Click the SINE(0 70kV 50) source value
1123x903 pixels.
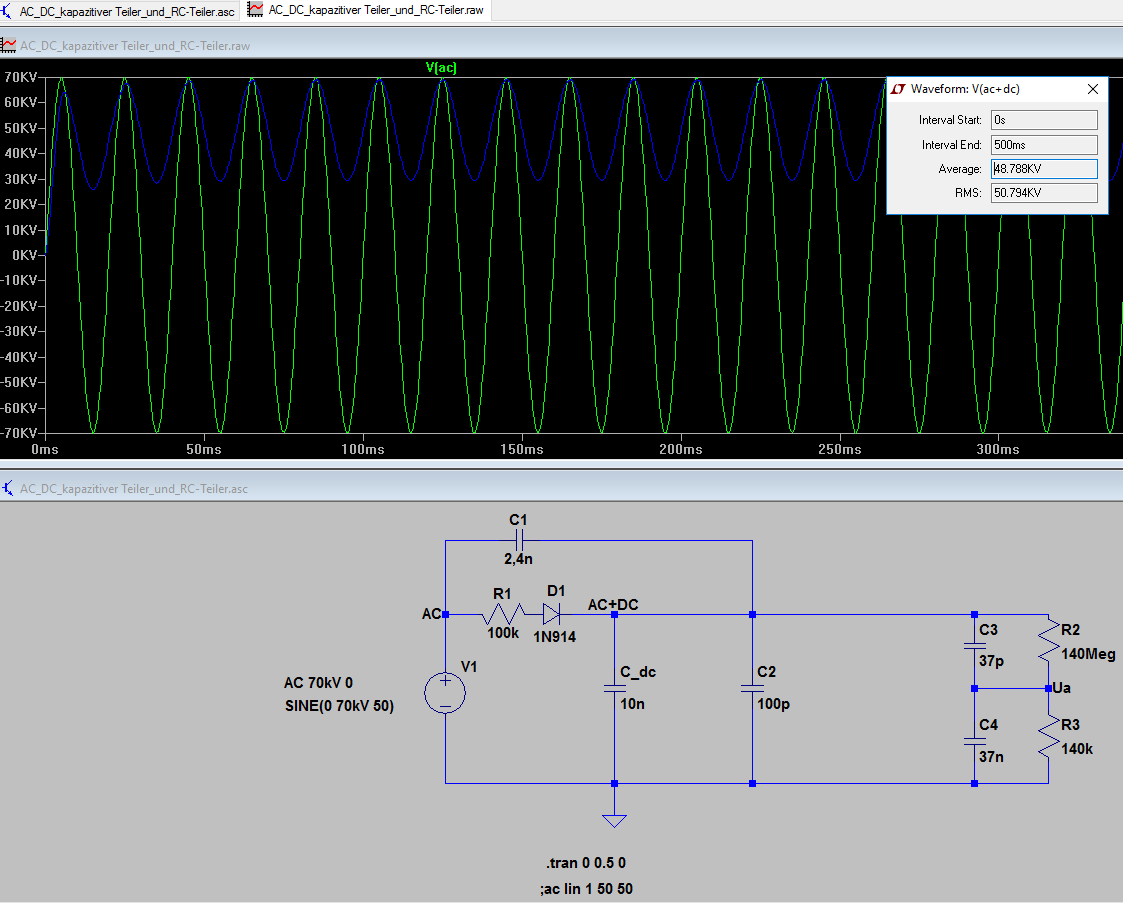339,706
